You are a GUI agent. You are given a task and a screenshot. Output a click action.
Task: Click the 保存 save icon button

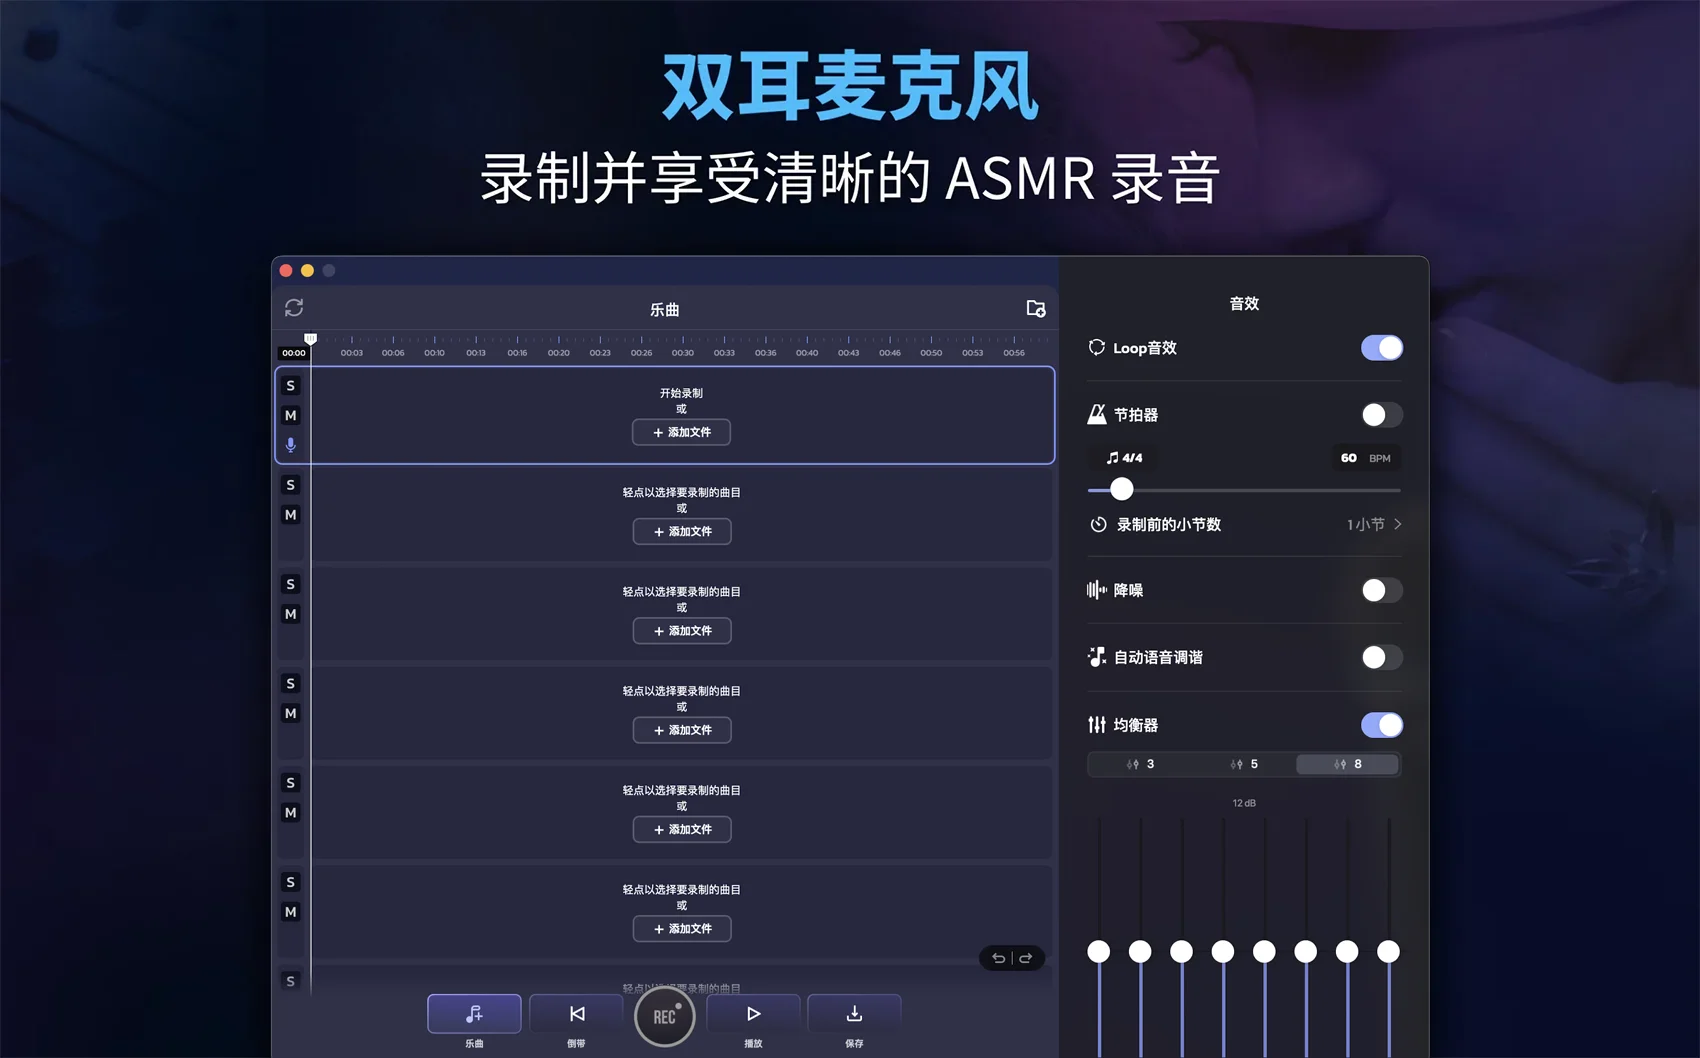[854, 1014]
